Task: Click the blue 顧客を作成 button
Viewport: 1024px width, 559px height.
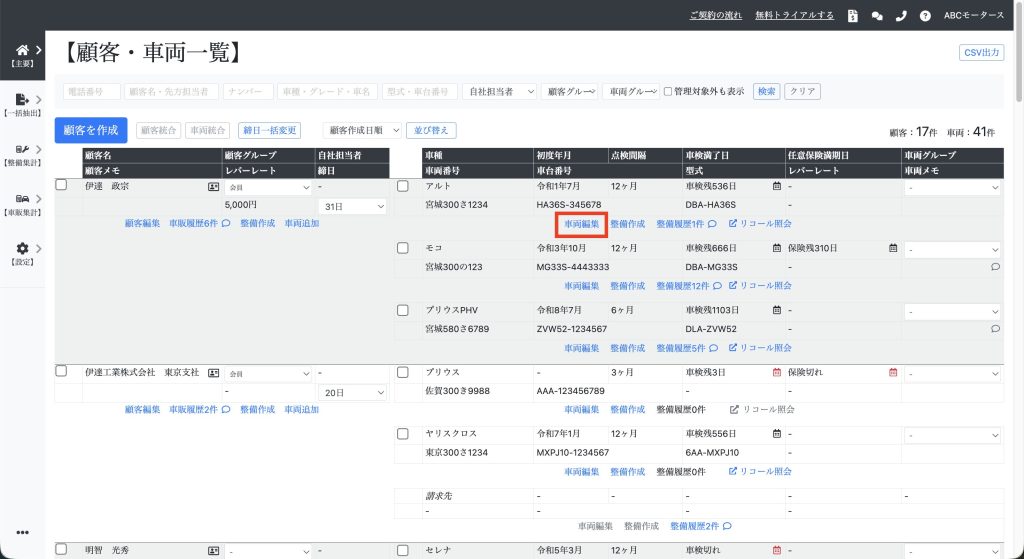Action: pos(91,130)
